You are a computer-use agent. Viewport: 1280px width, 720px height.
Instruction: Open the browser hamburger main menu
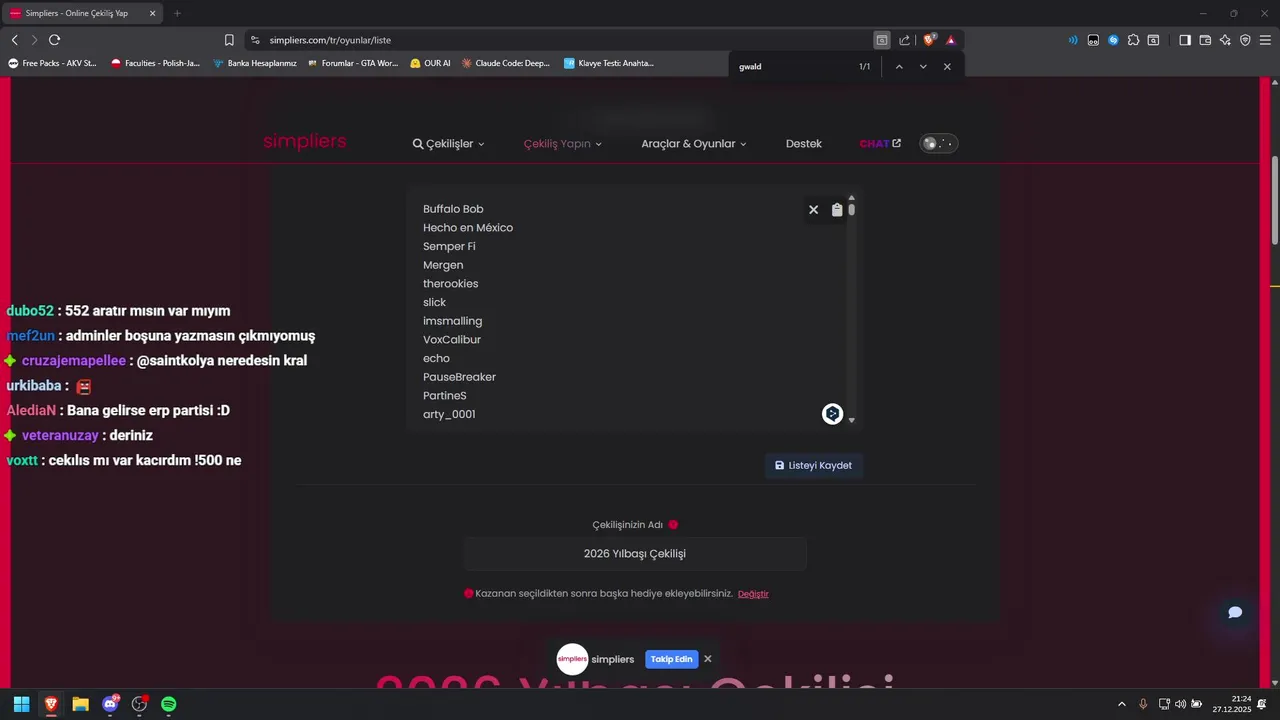click(1265, 40)
